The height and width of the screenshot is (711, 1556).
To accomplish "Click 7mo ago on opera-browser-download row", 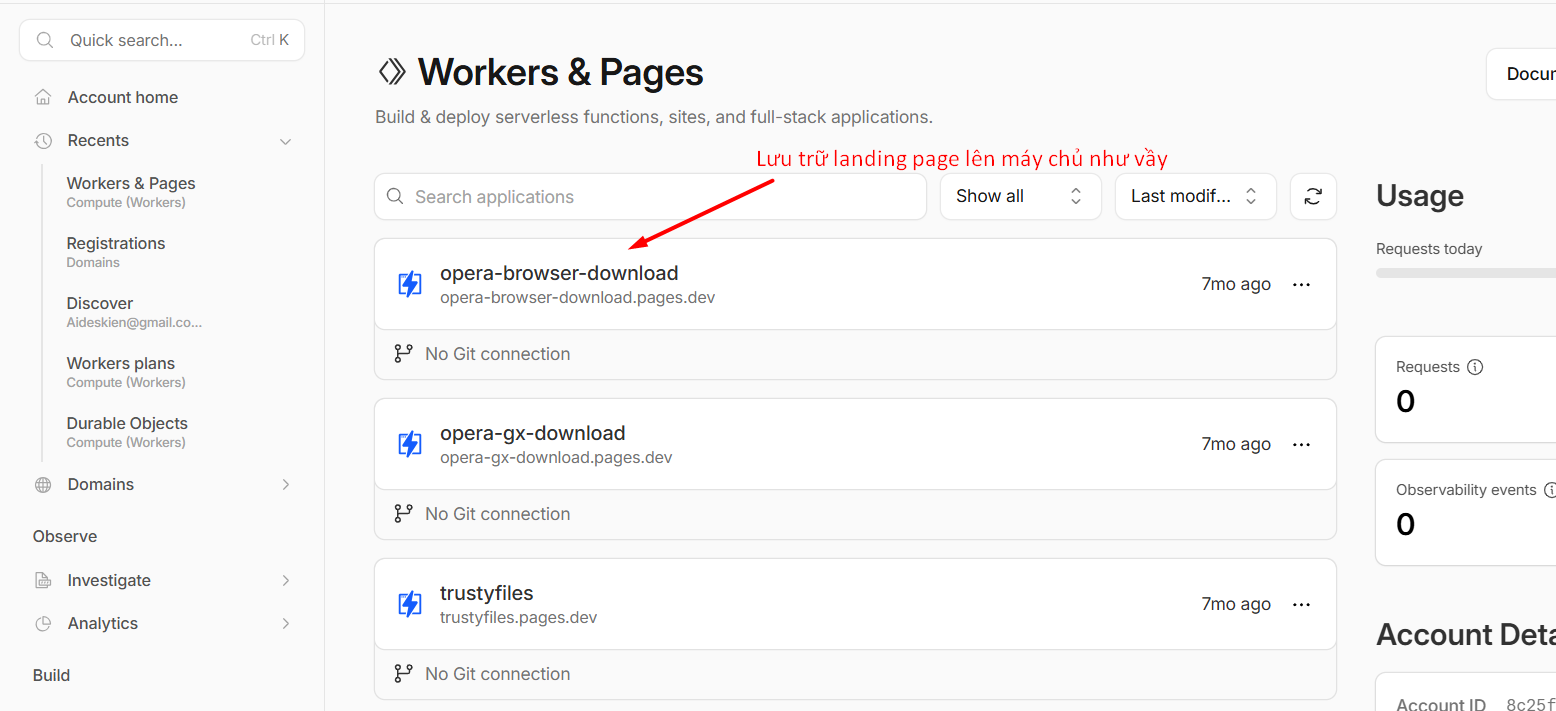I will coord(1236,284).
